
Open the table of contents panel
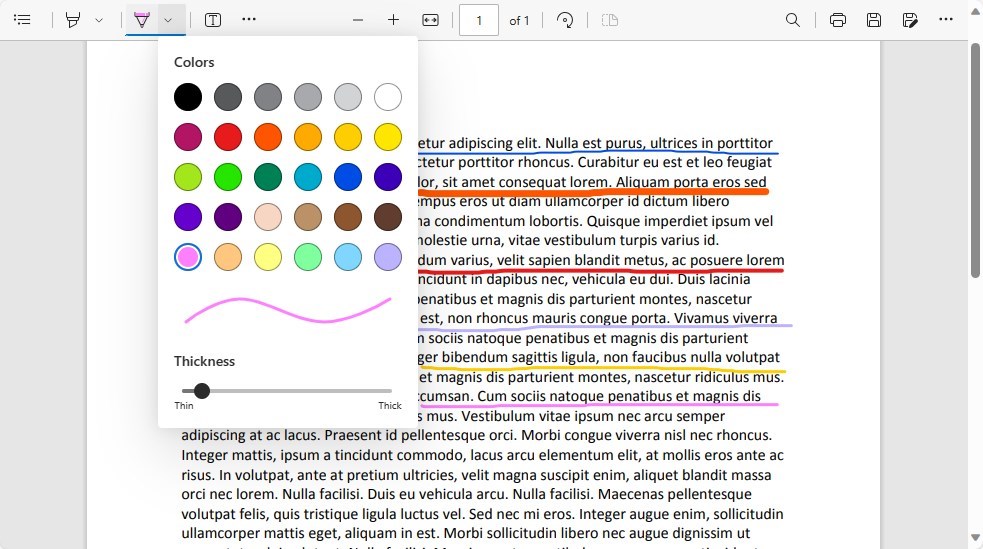point(22,20)
